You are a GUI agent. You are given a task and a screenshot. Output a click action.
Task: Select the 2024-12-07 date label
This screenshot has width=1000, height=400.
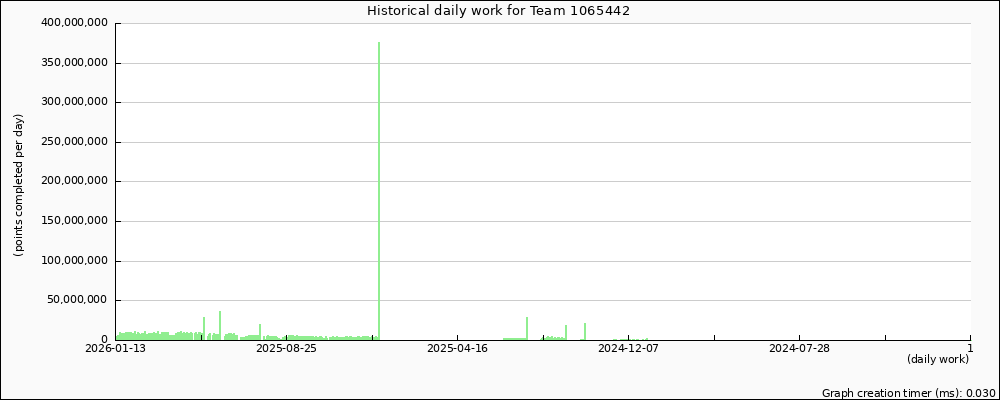[x=628, y=348]
